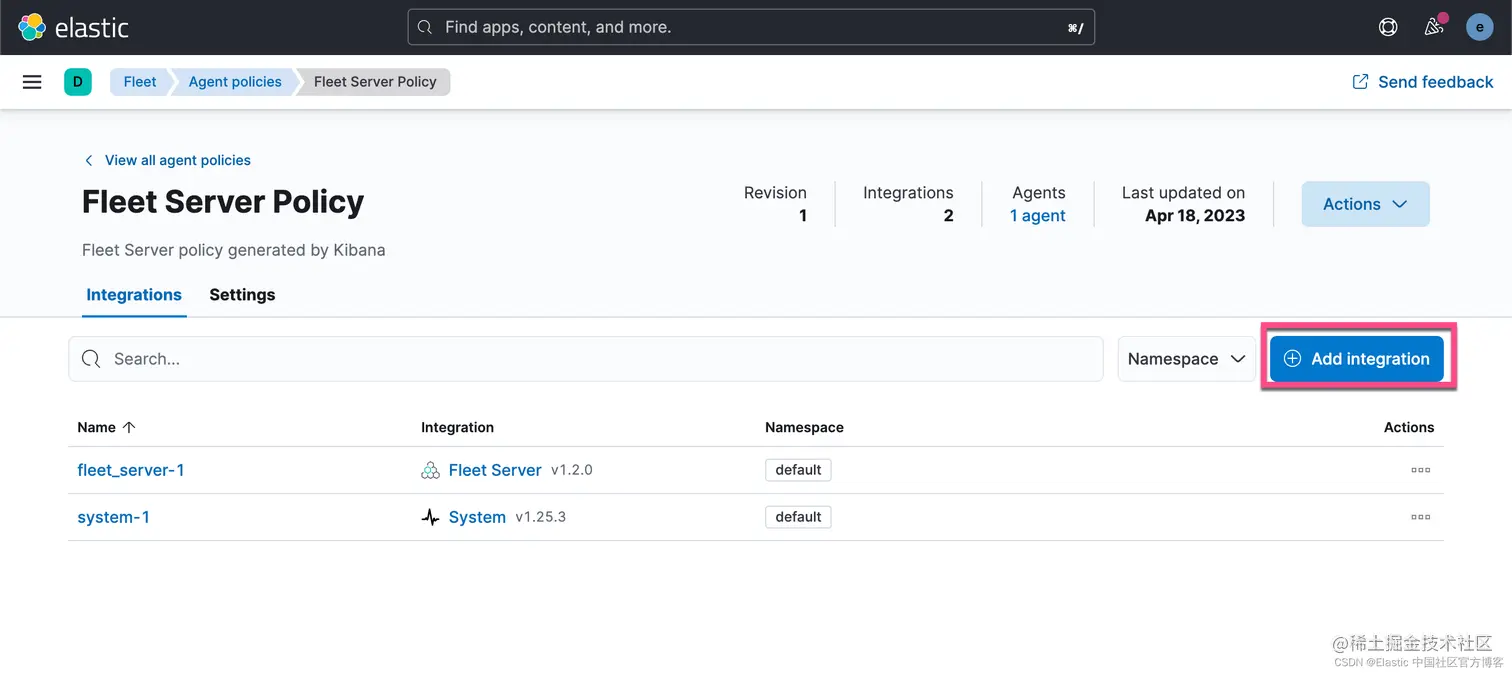Image resolution: width=1512 pixels, height=673 pixels.
Task: Open the user avatar menu
Action: click(x=1479, y=27)
